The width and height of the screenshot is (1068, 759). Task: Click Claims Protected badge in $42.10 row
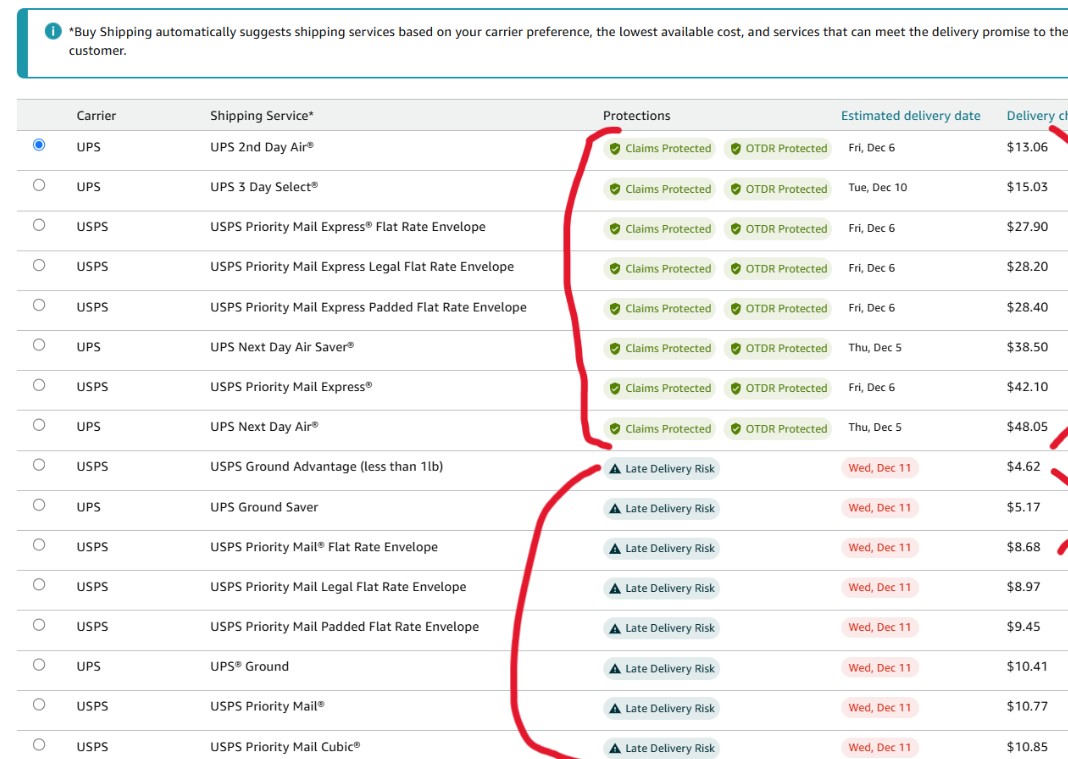tap(659, 388)
